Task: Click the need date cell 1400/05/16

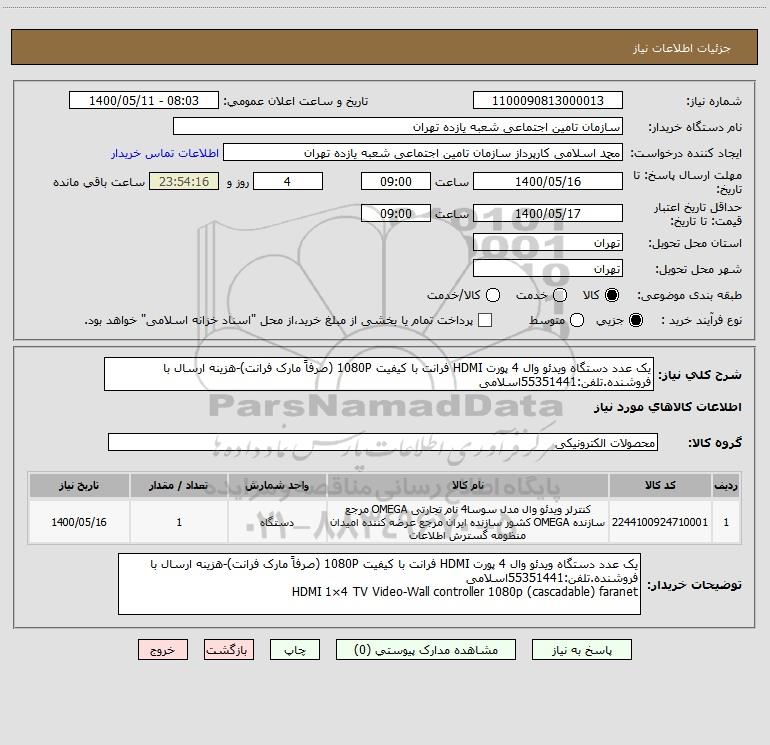Action: click(79, 522)
